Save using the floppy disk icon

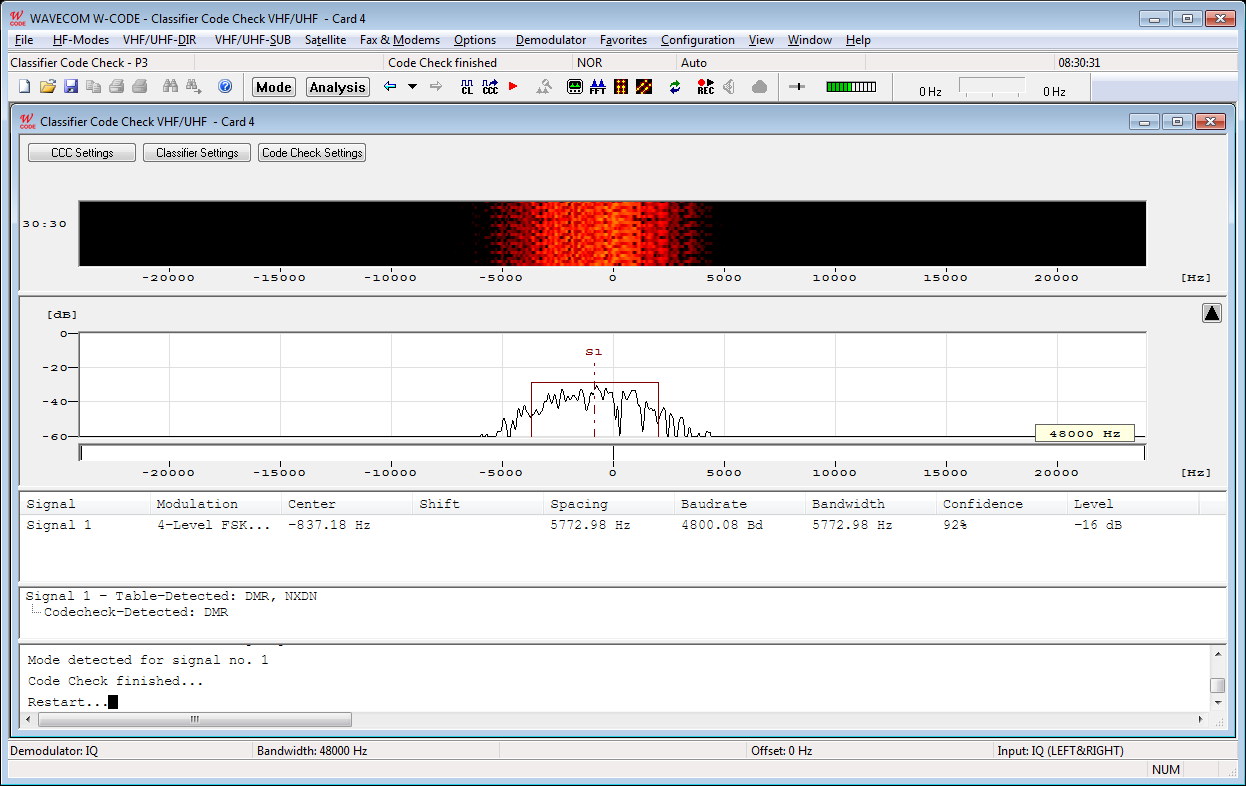[x=70, y=87]
